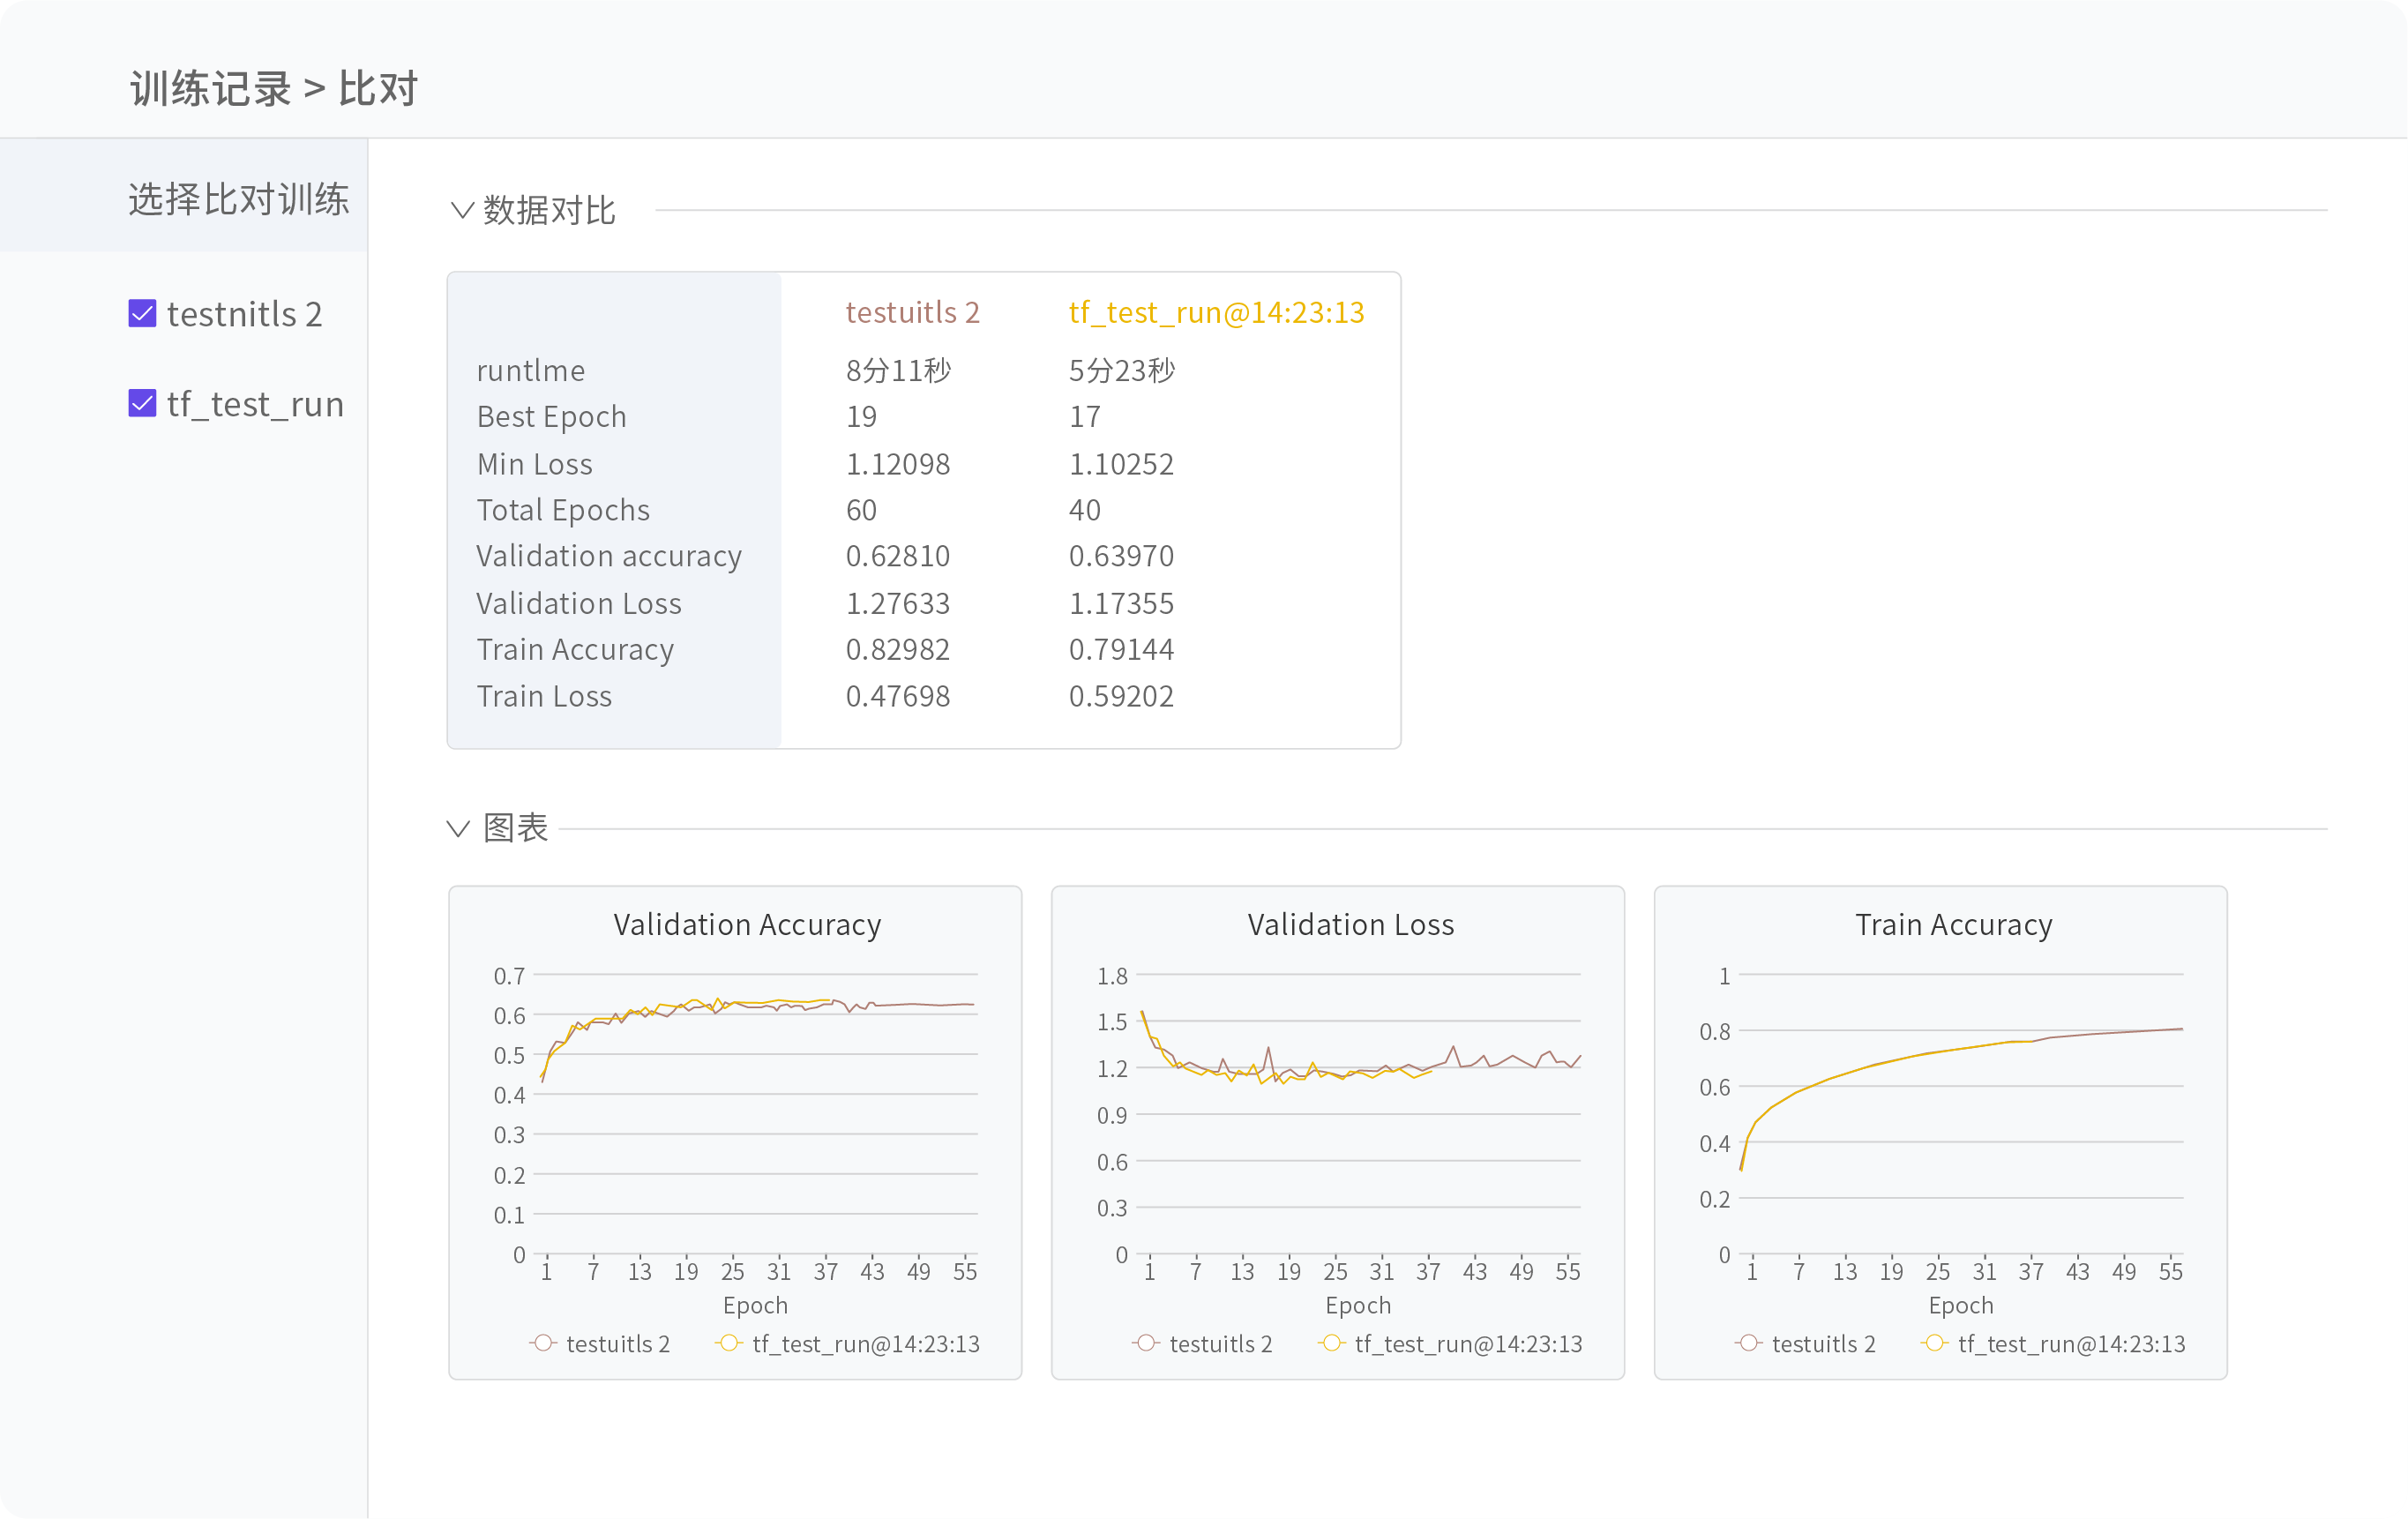Click Train Loss value 0.47698
Screen dimensions: 2408x1519
[x=898, y=696]
